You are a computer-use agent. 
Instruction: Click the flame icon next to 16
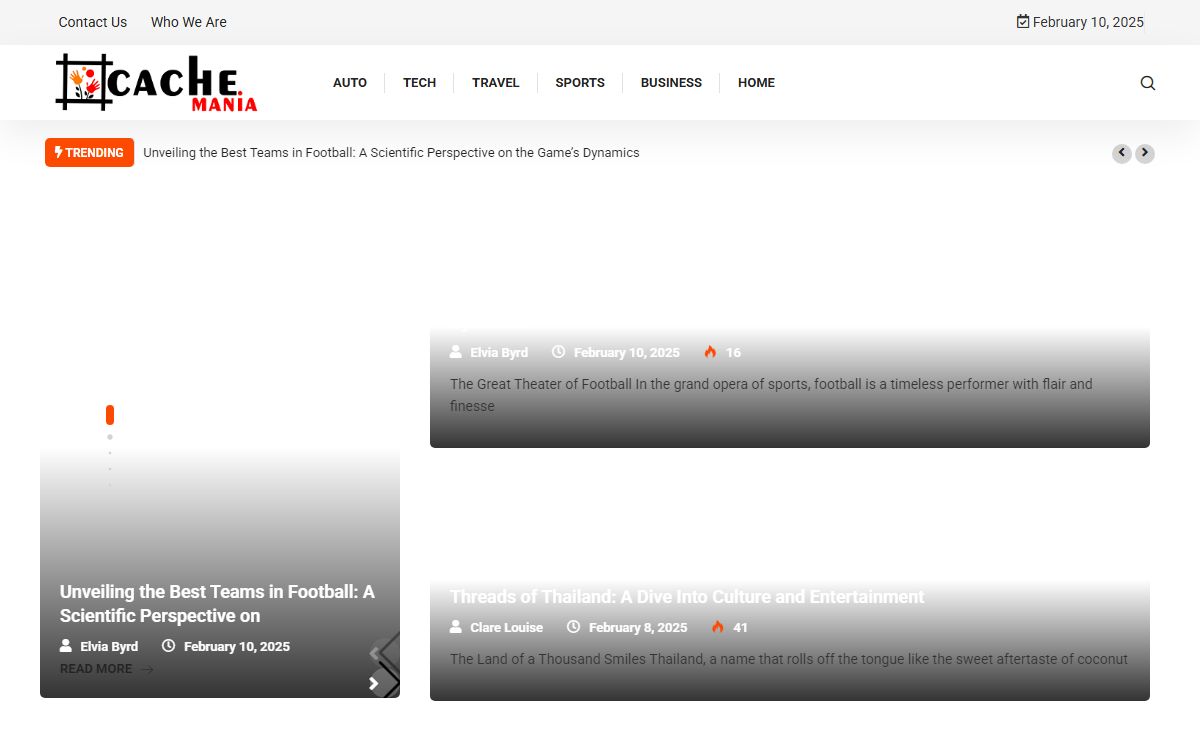(x=710, y=352)
